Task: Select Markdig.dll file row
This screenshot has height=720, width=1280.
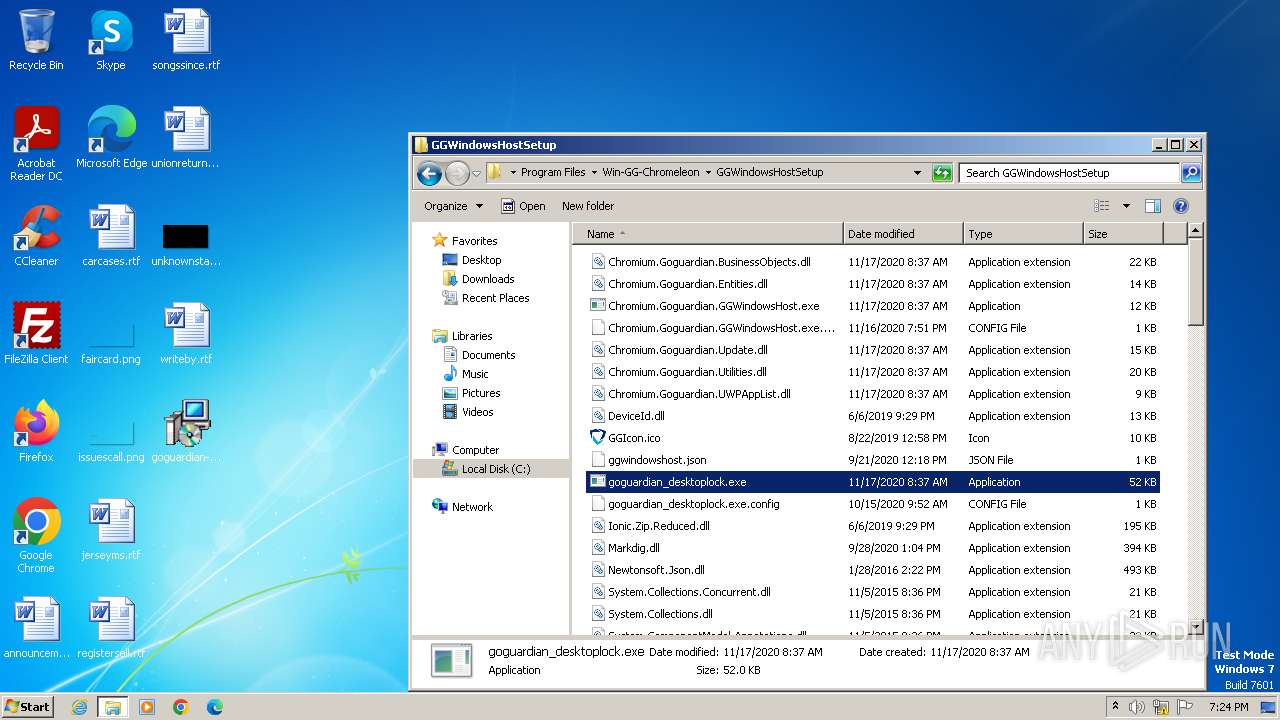Action: 872,548
